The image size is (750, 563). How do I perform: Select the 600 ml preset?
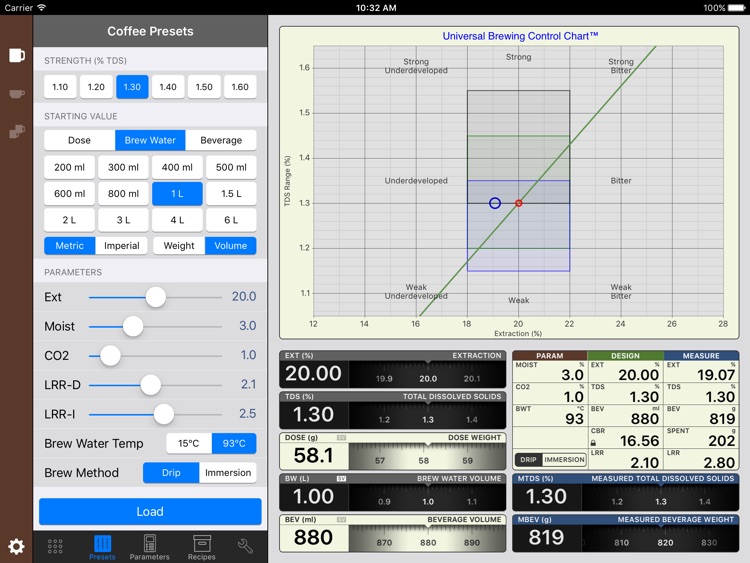point(69,194)
